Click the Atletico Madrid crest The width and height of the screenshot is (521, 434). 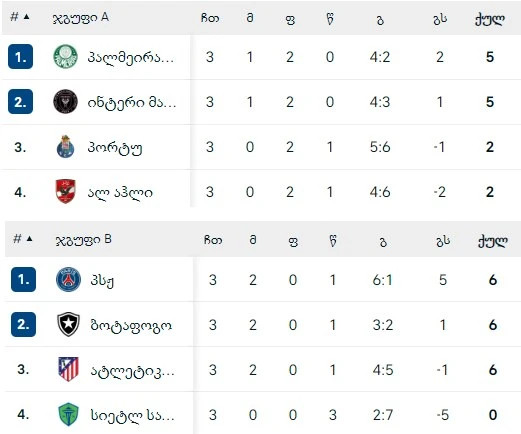point(68,369)
